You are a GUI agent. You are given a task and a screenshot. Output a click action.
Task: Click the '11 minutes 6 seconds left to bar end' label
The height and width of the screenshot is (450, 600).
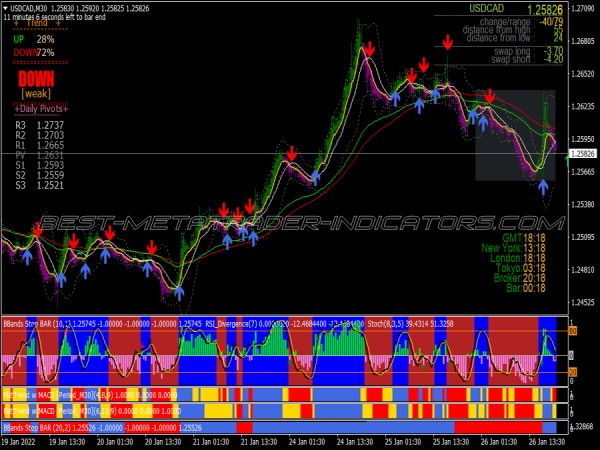pos(54,17)
